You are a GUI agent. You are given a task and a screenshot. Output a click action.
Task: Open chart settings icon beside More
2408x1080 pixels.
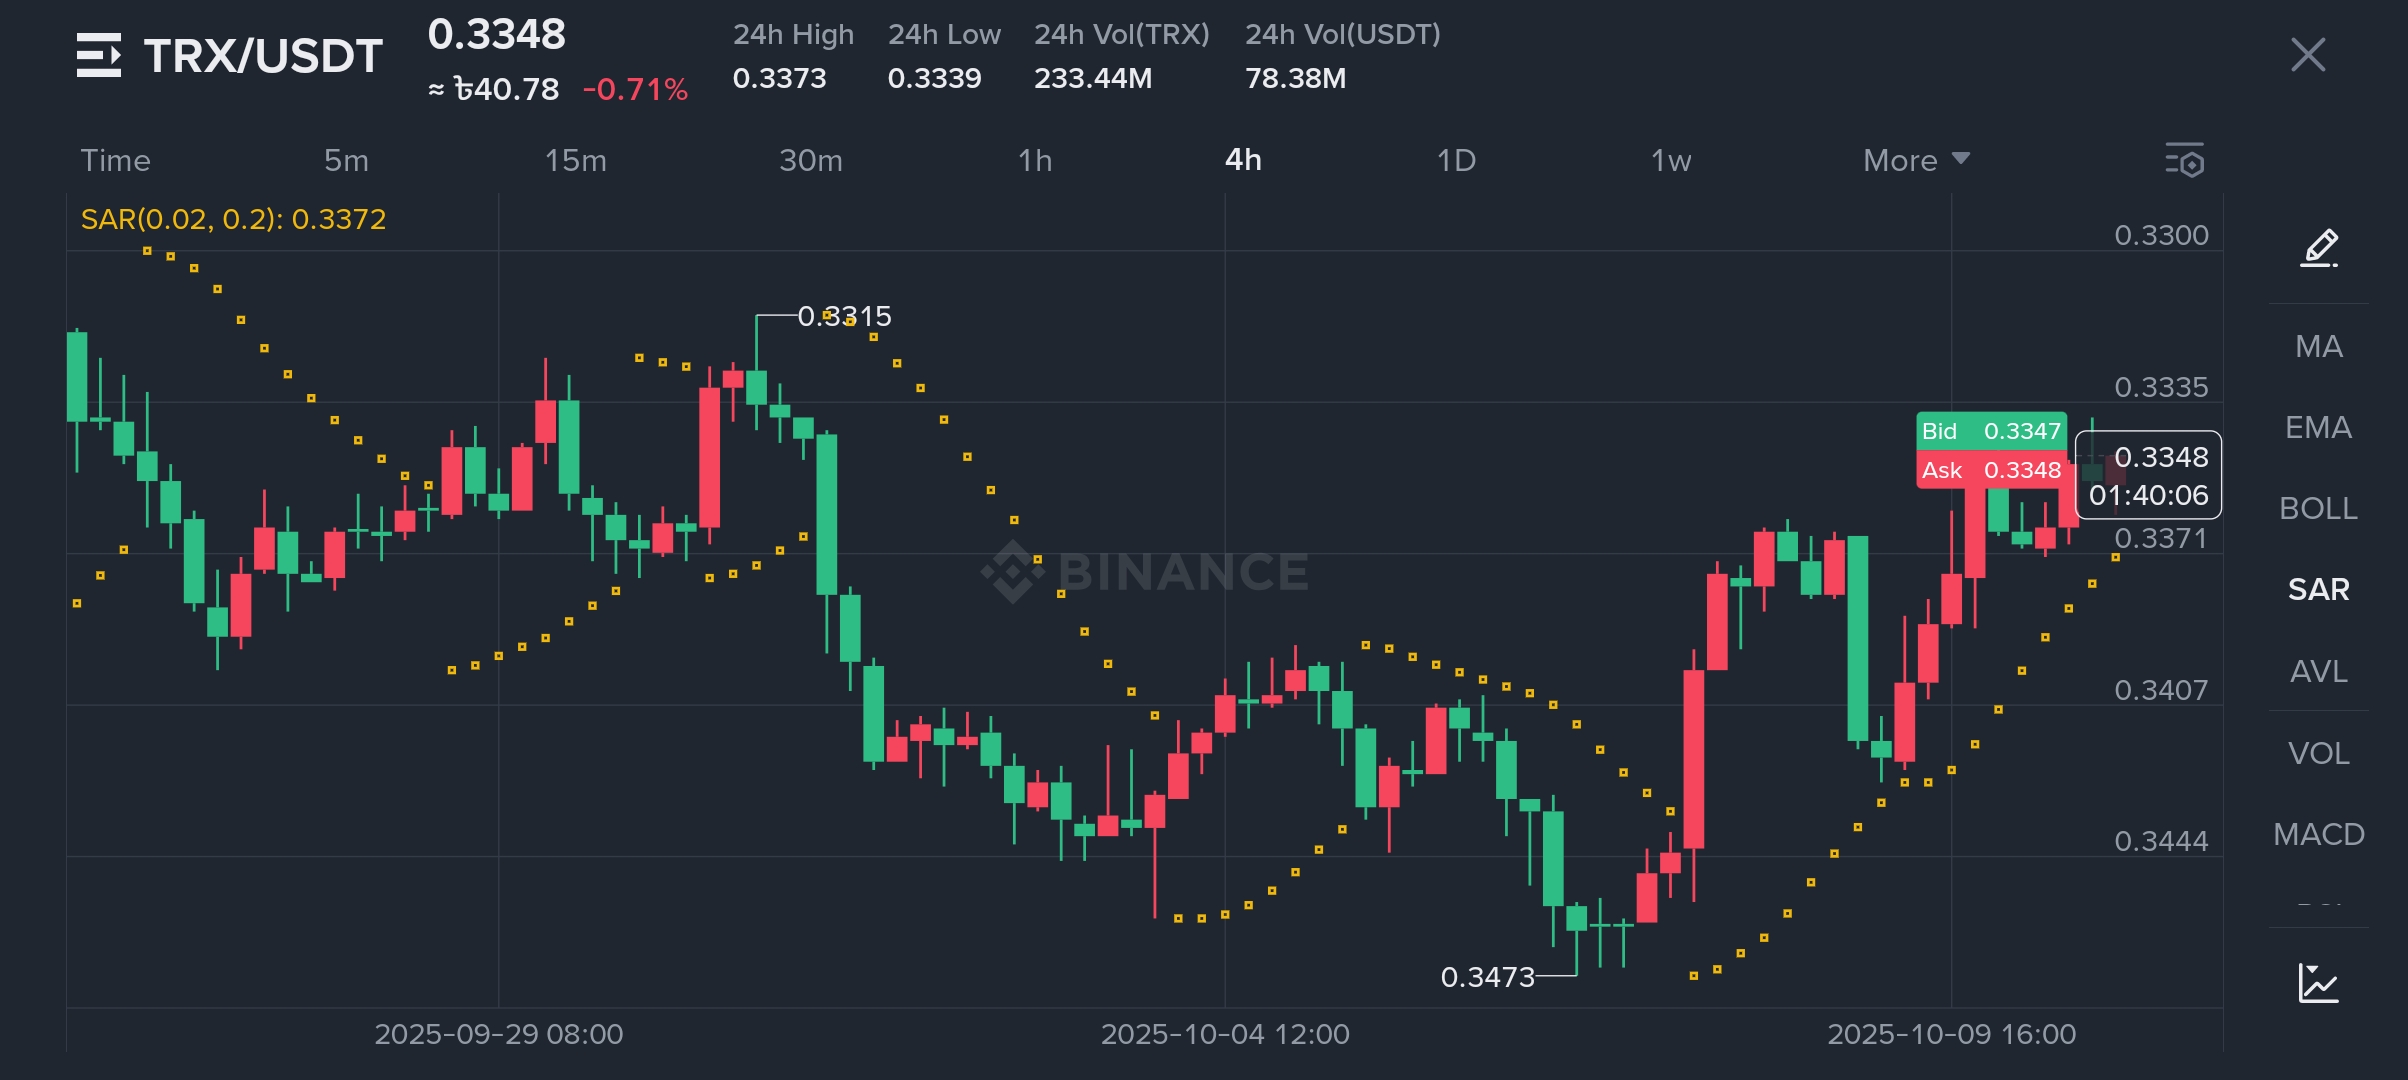tap(2184, 160)
